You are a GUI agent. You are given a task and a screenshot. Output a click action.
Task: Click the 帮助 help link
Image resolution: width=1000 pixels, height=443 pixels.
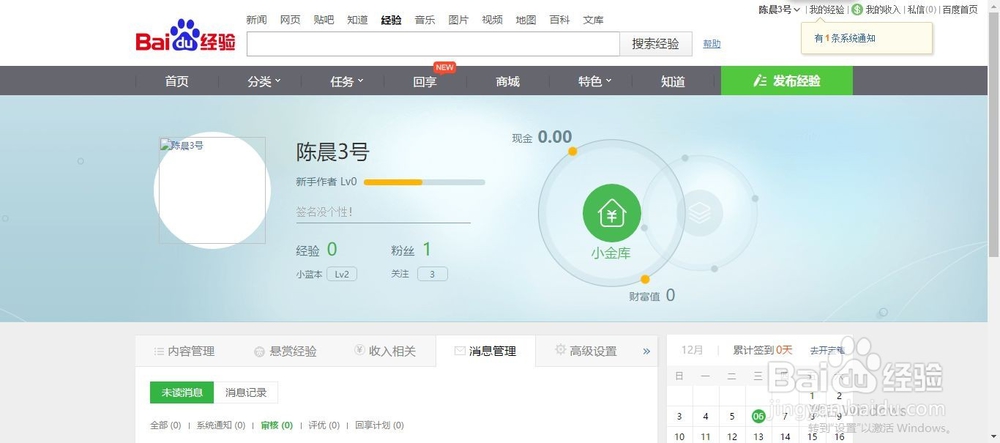pyautogui.click(x=712, y=44)
